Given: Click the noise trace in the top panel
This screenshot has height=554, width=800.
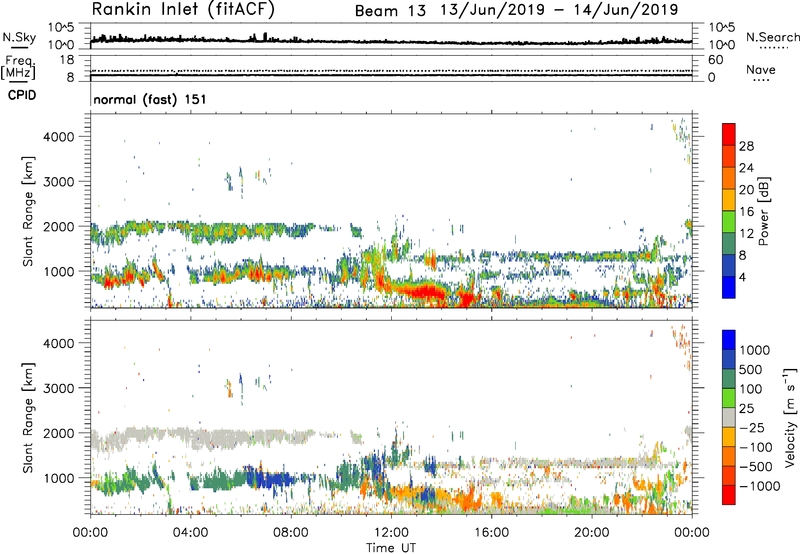Looking at the screenshot, I should click(x=391, y=42).
